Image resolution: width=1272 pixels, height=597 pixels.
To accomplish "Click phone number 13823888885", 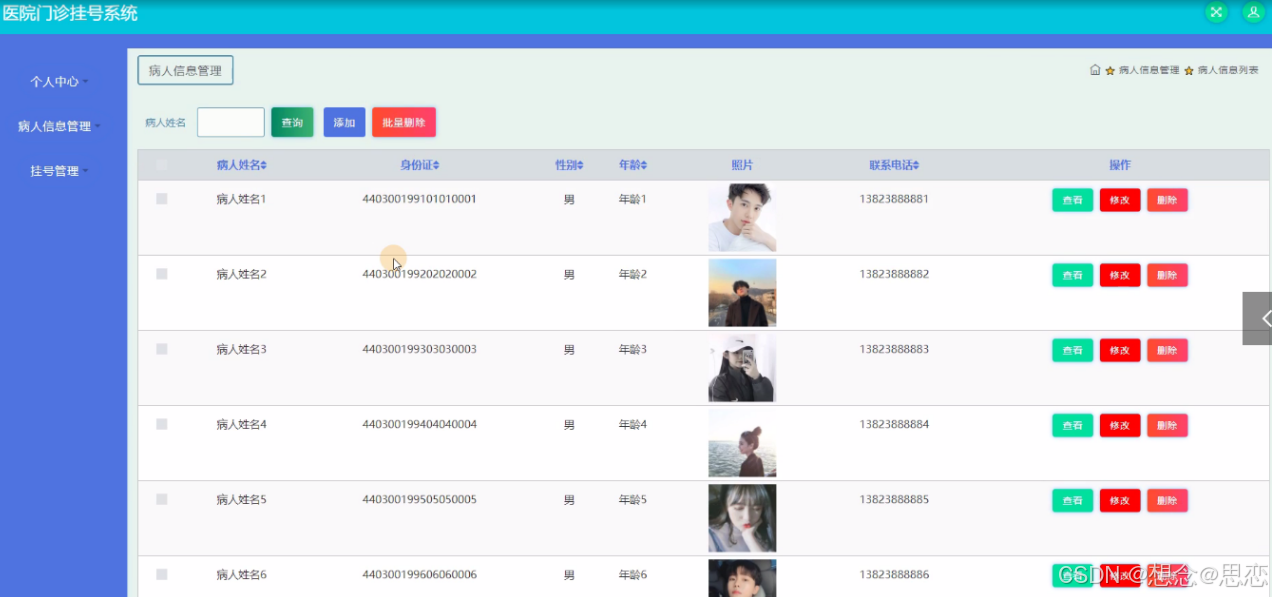I will 894,499.
